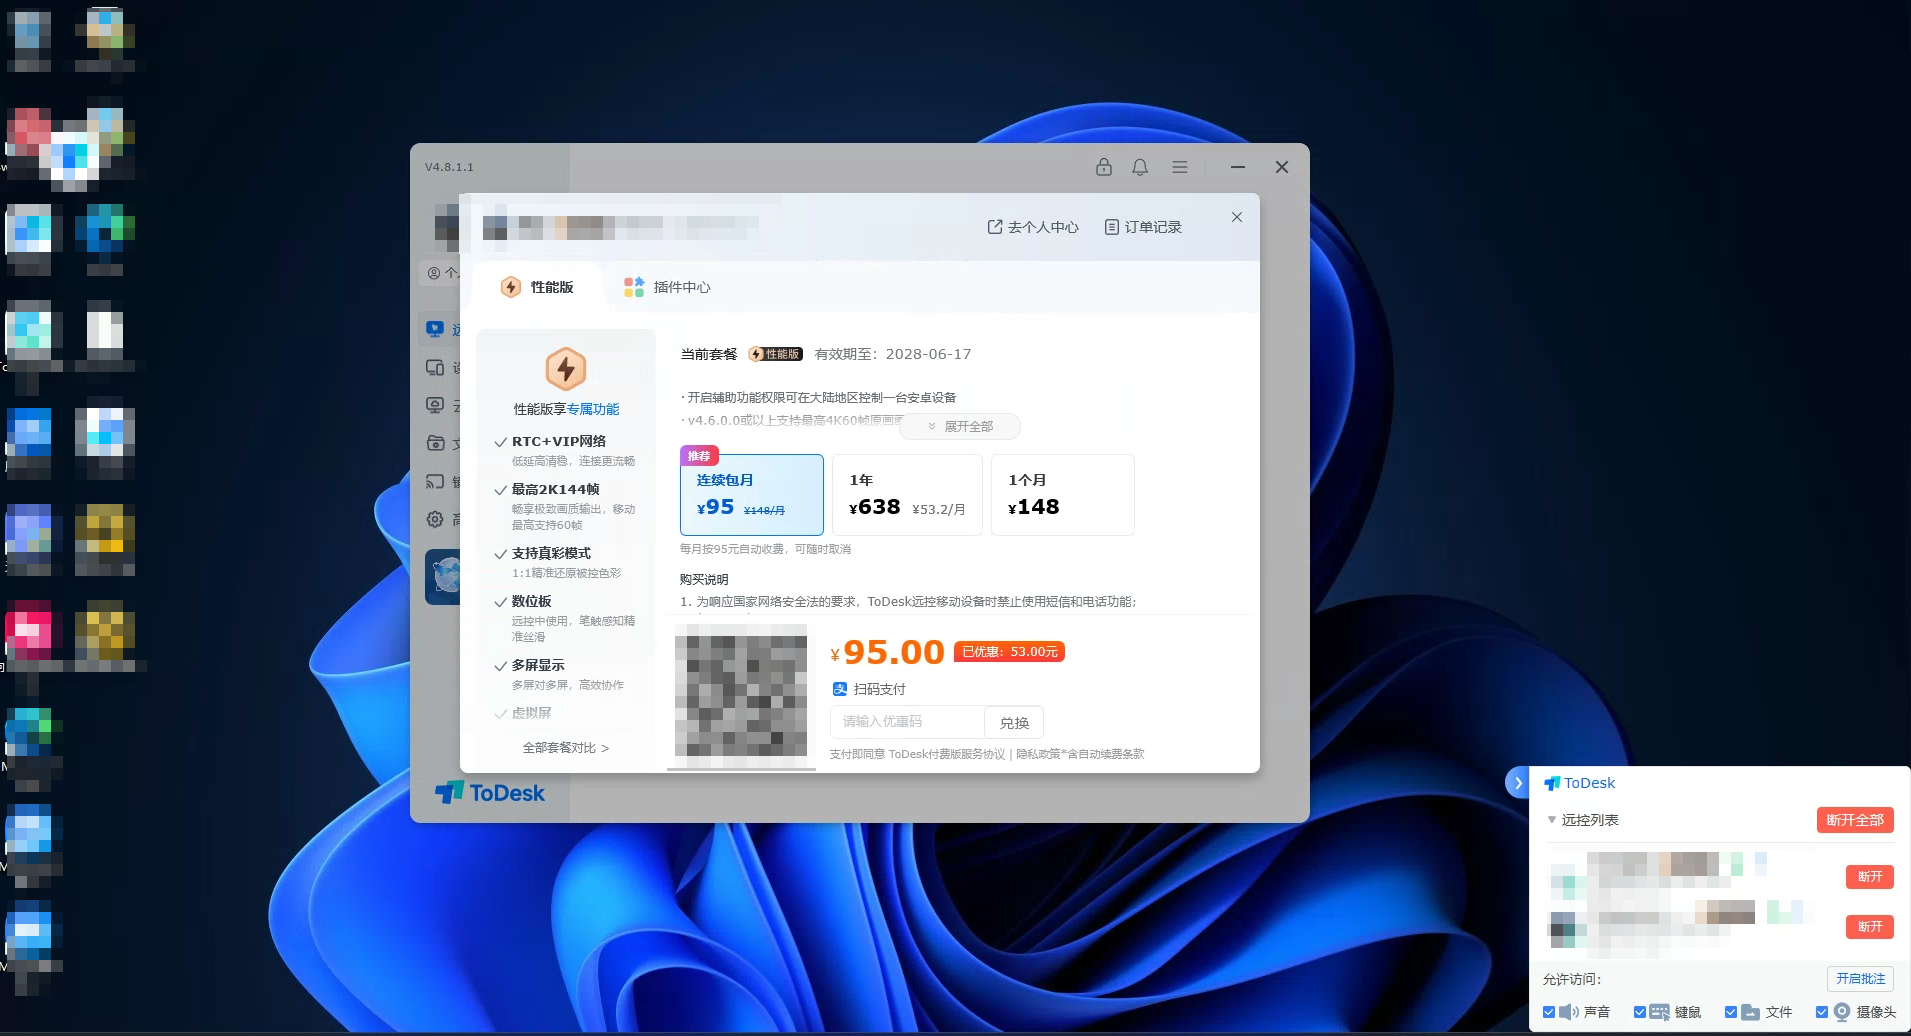This screenshot has width=1911, height=1036.
Task: Switch to the 性能版 tab
Action: point(538,287)
